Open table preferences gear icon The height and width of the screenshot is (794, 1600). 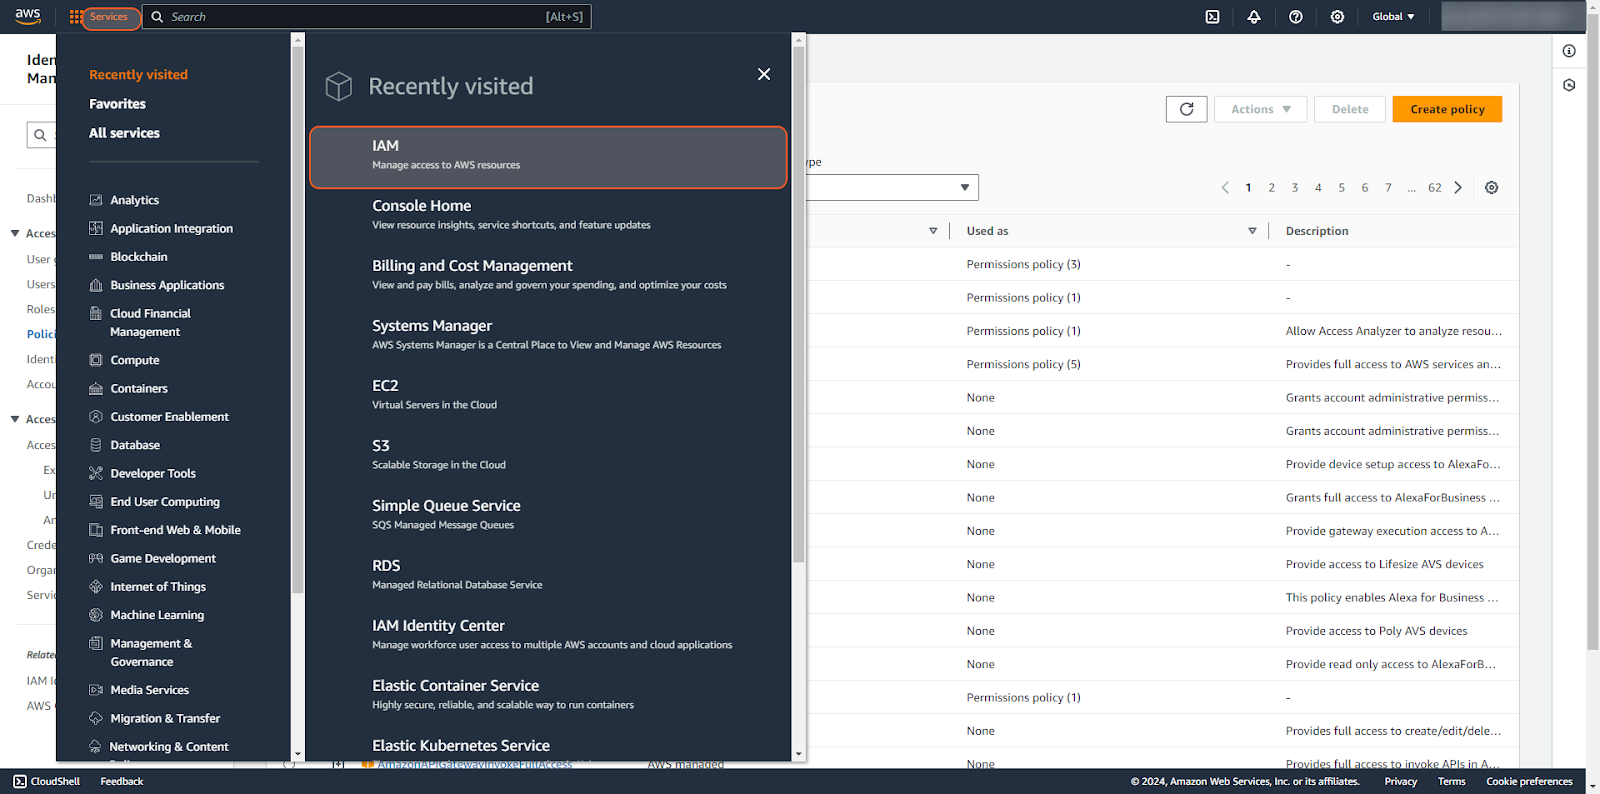[x=1491, y=188]
